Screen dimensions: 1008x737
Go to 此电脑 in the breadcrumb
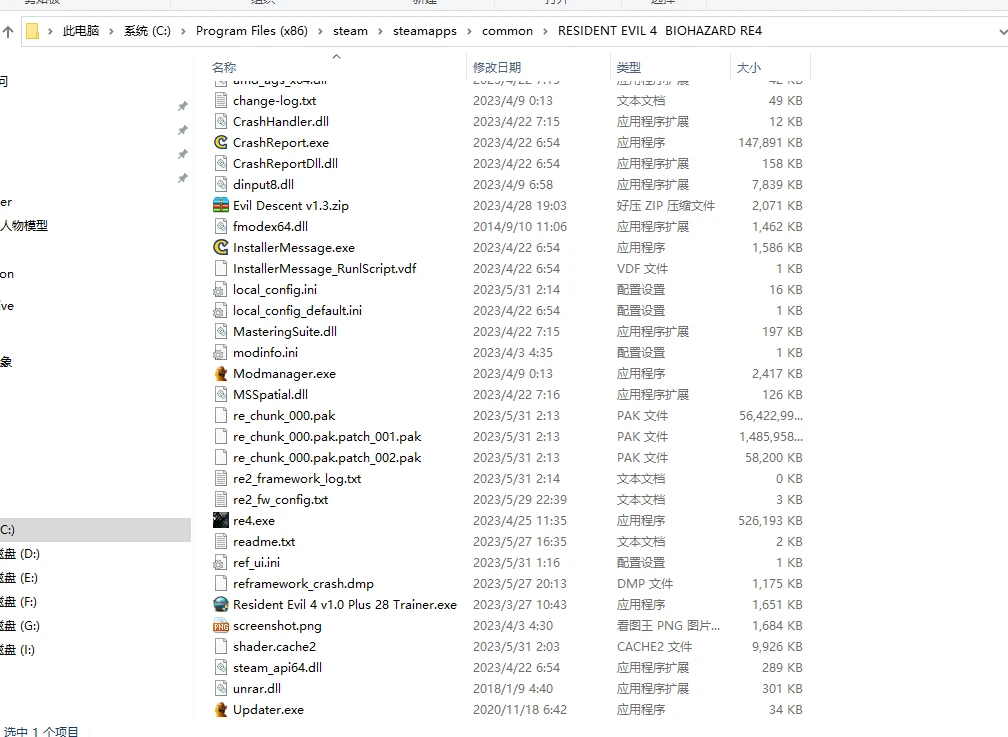81,31
